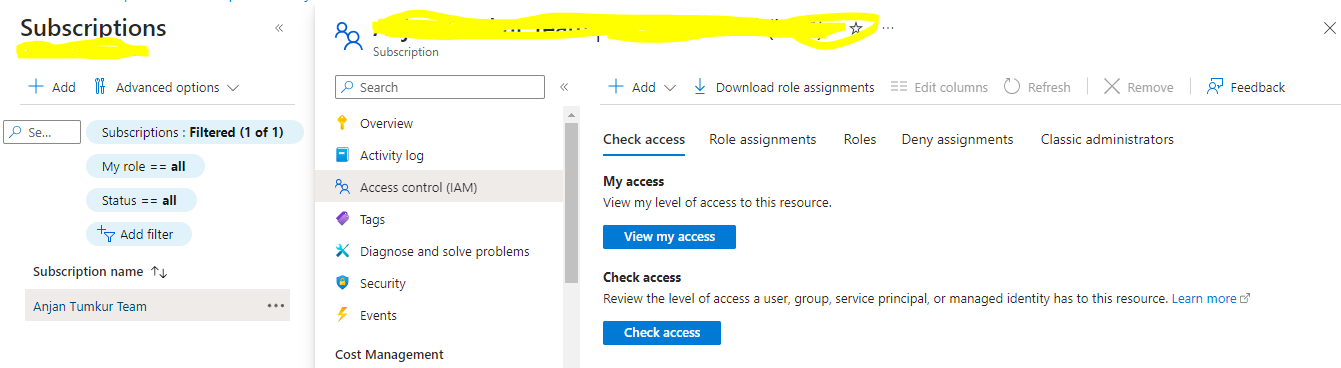Screen dimensions: 1341x368
Task: Click the Activity log icon
Action: (342, 155)
